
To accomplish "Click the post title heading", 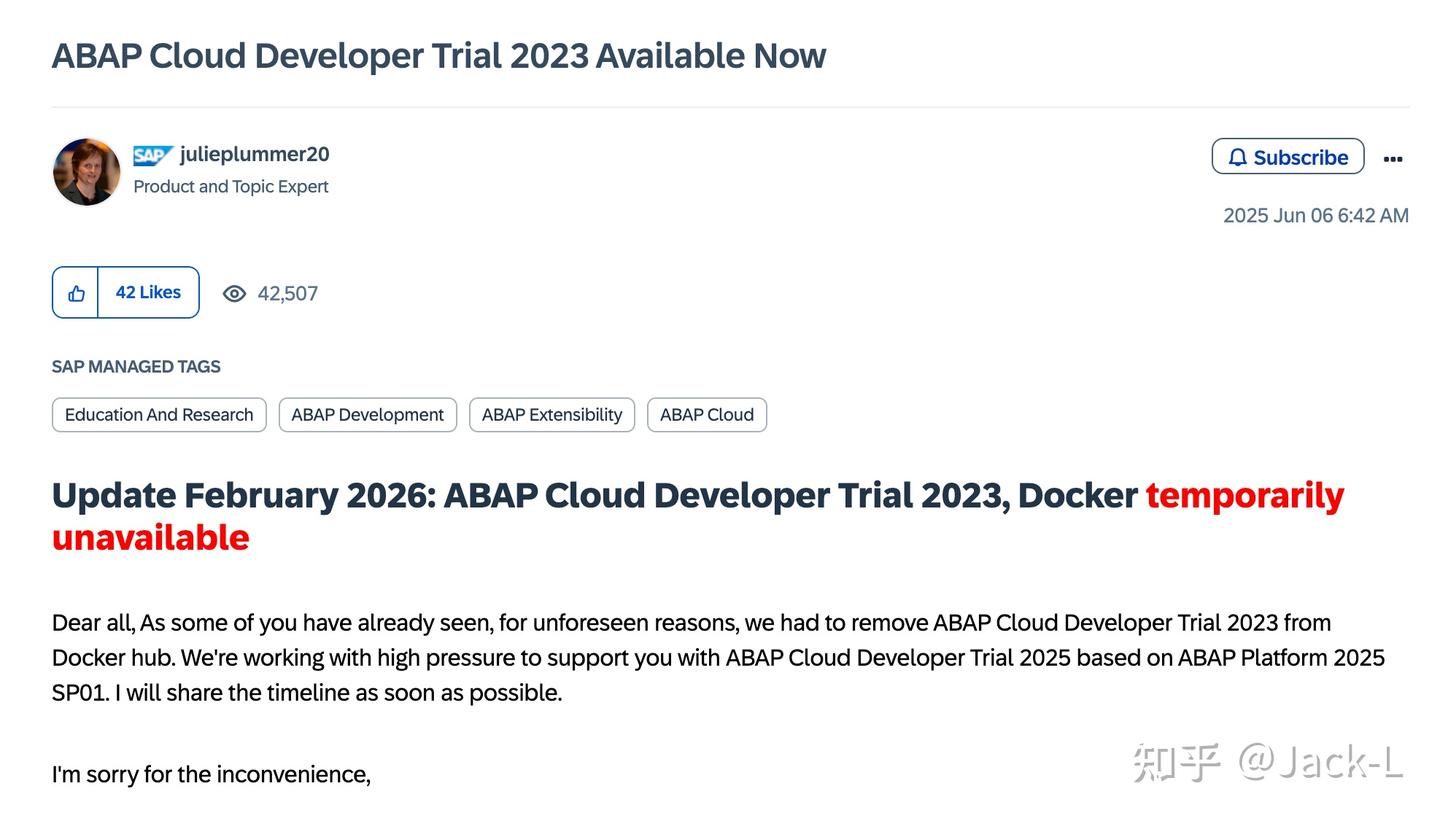I will pos(438,56).
